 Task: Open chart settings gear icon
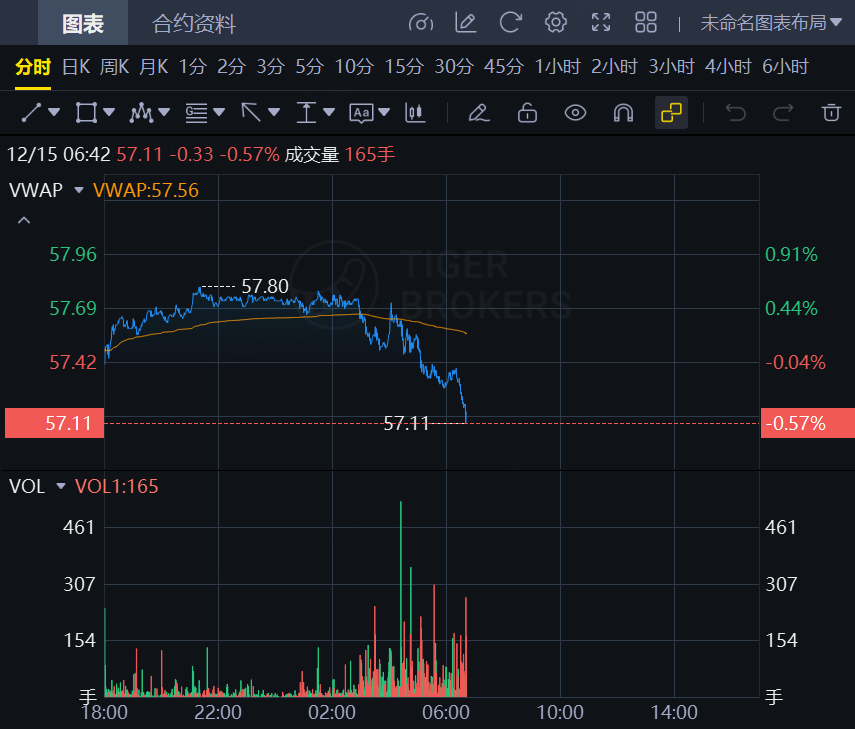tap(556, 23)
